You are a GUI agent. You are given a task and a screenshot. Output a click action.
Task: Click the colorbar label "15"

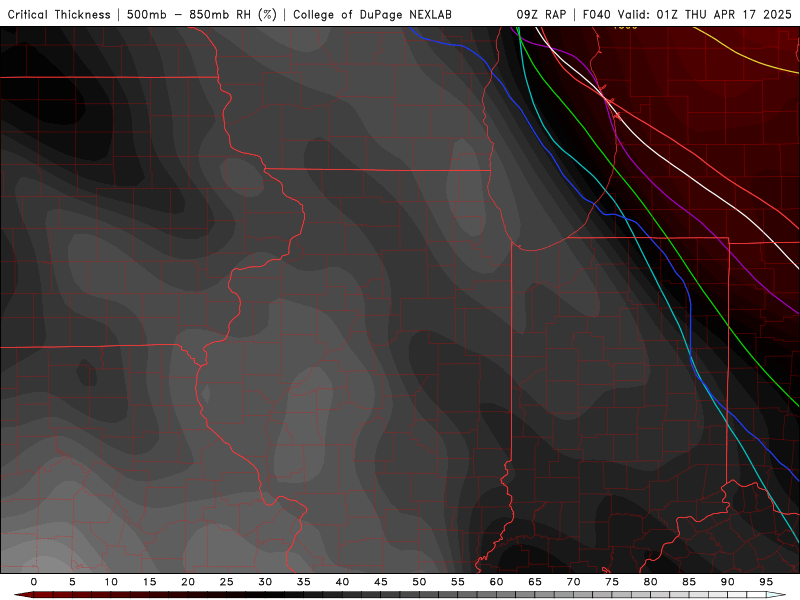tap(149, 582)
